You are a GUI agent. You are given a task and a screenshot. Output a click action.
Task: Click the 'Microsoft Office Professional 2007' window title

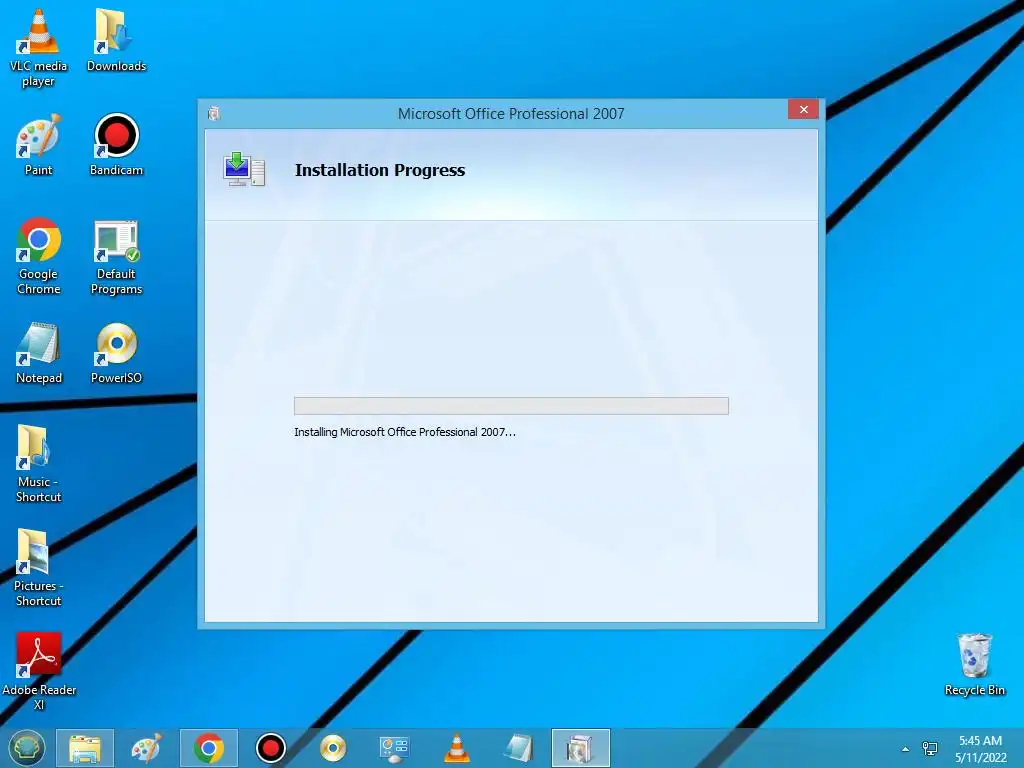(511, 114)
